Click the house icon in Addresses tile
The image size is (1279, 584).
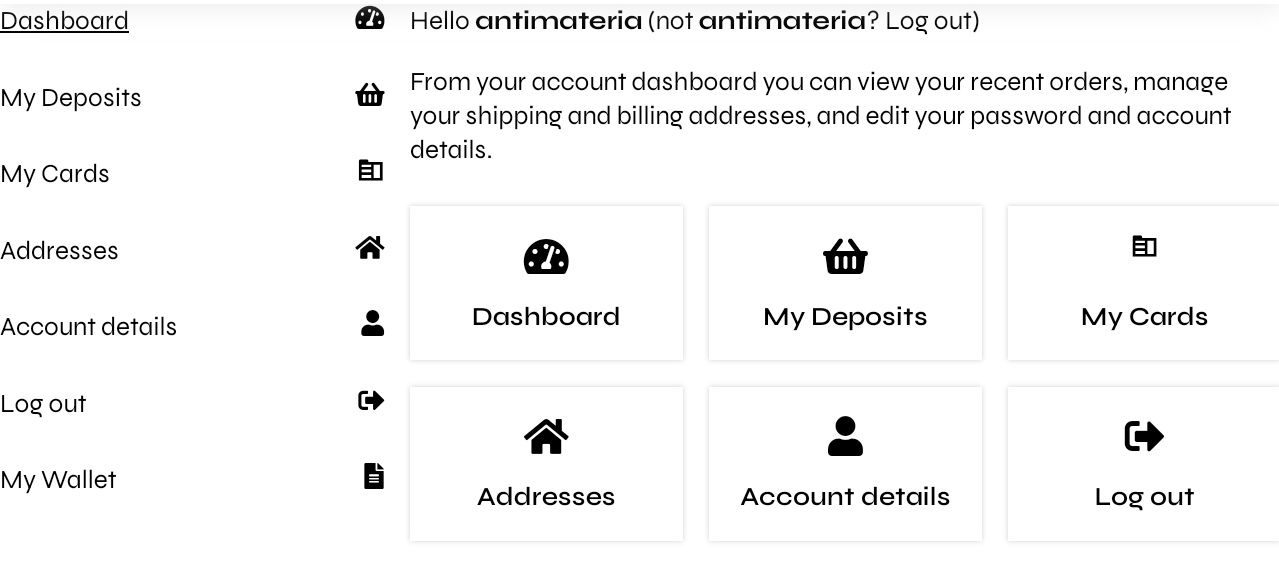(546, 436)
